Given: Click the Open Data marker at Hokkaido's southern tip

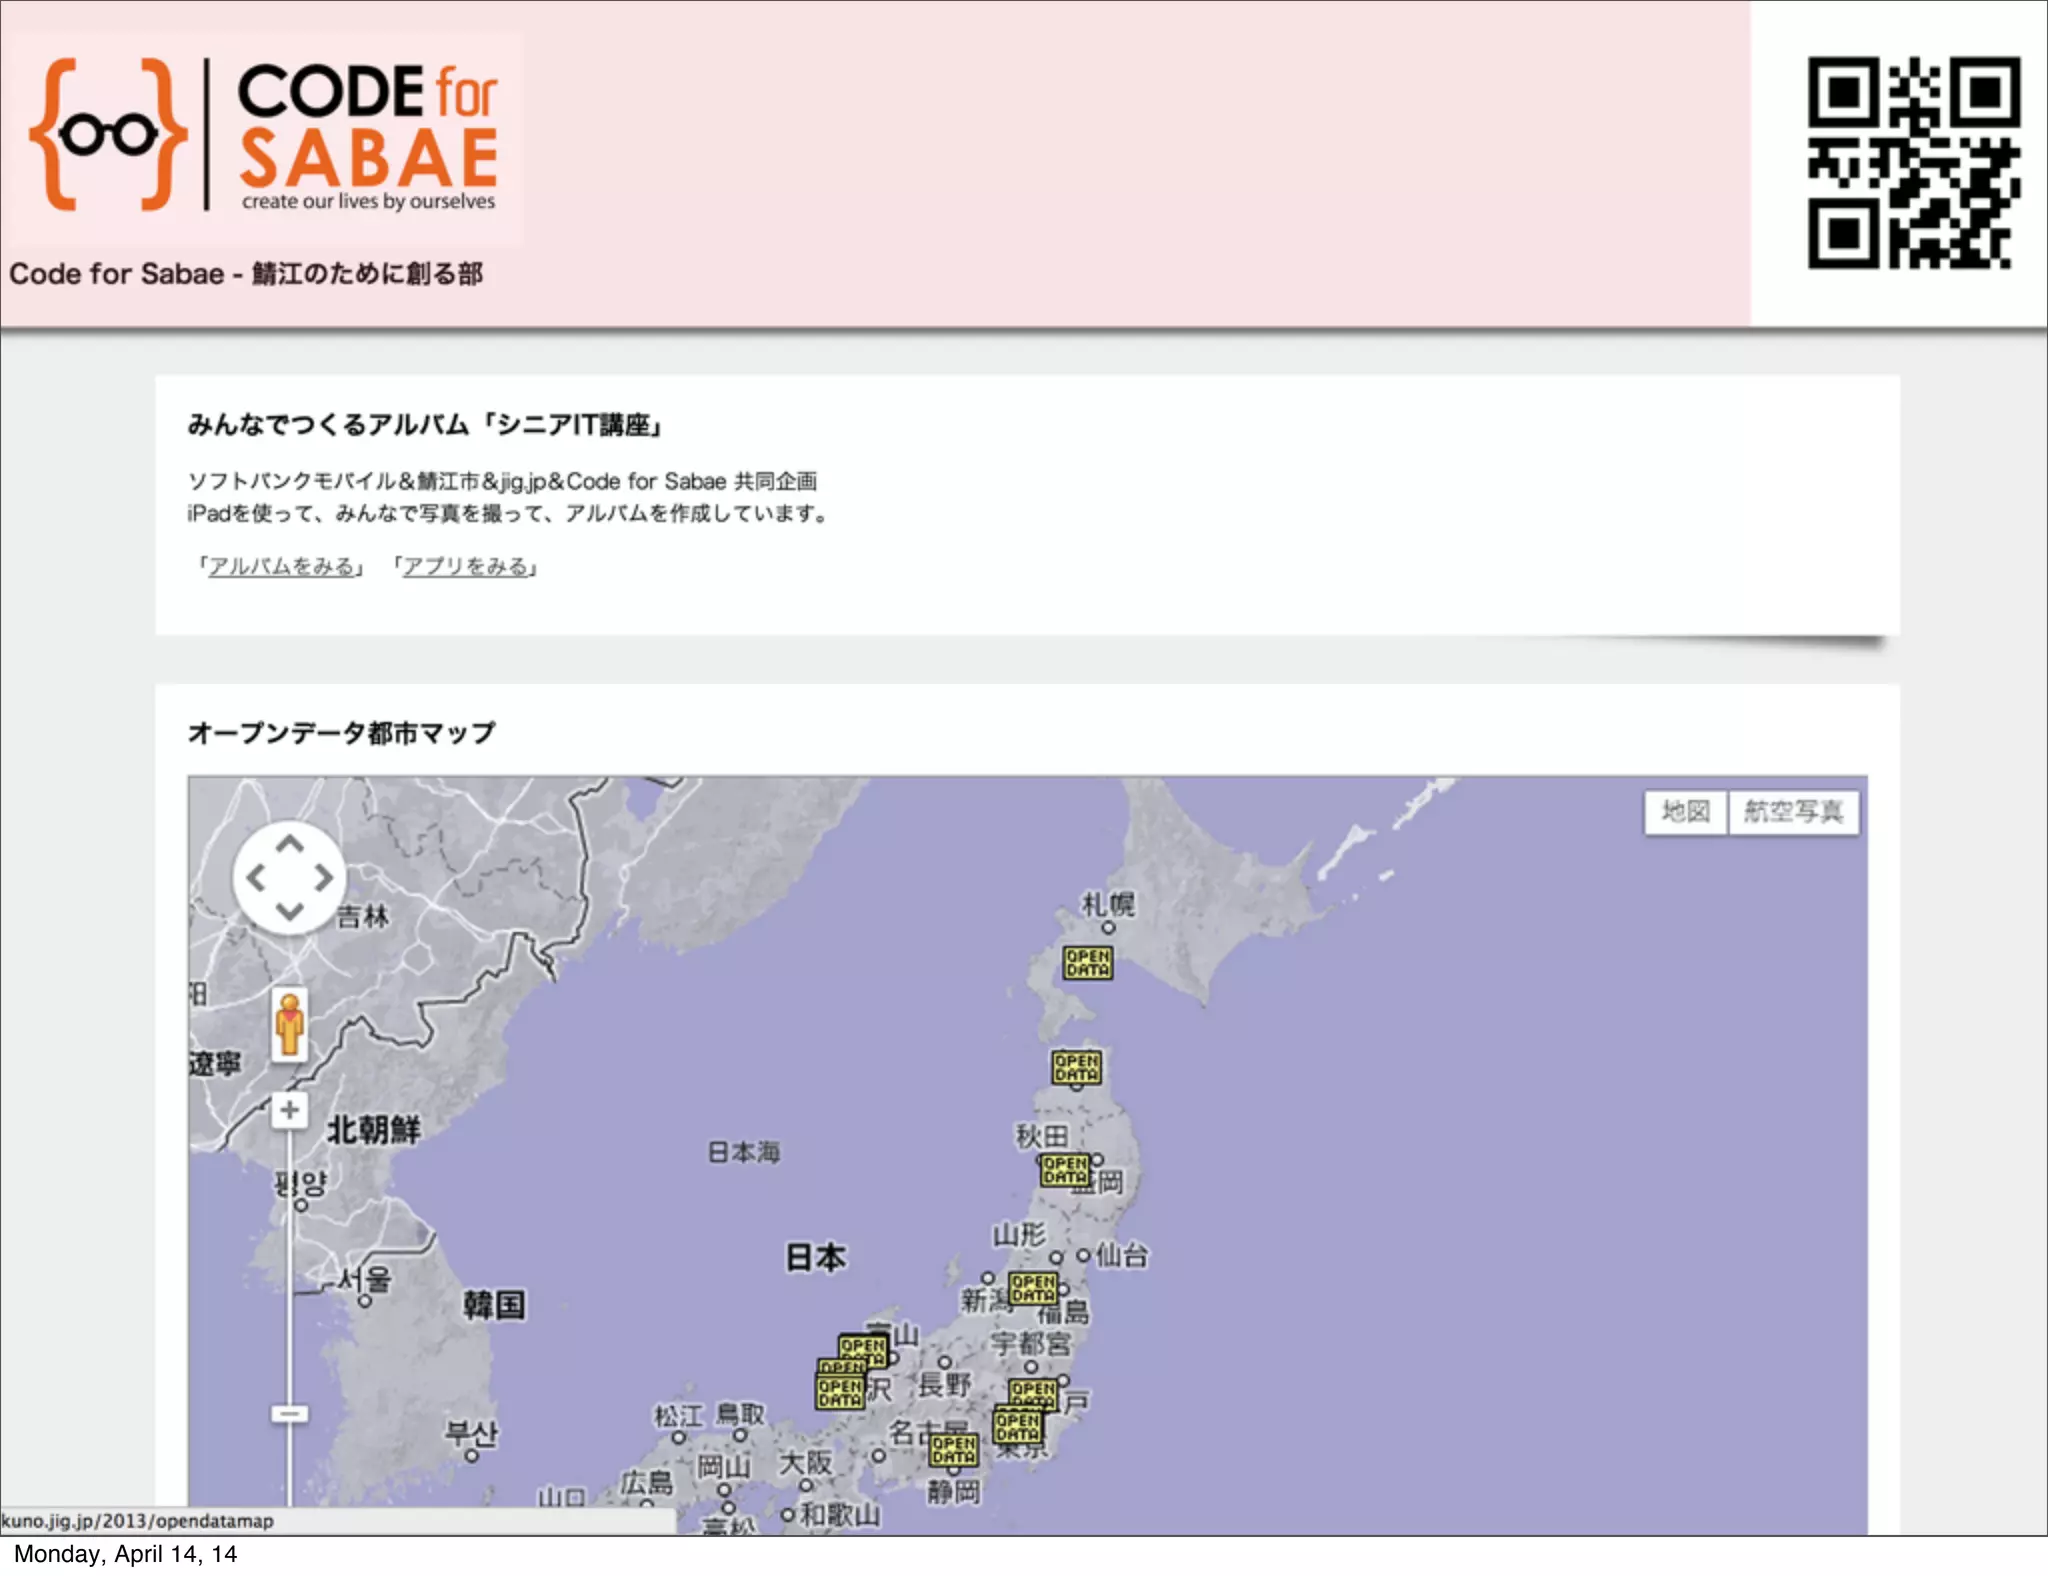Looking at the screenshot, I should pos(1076,1067).
